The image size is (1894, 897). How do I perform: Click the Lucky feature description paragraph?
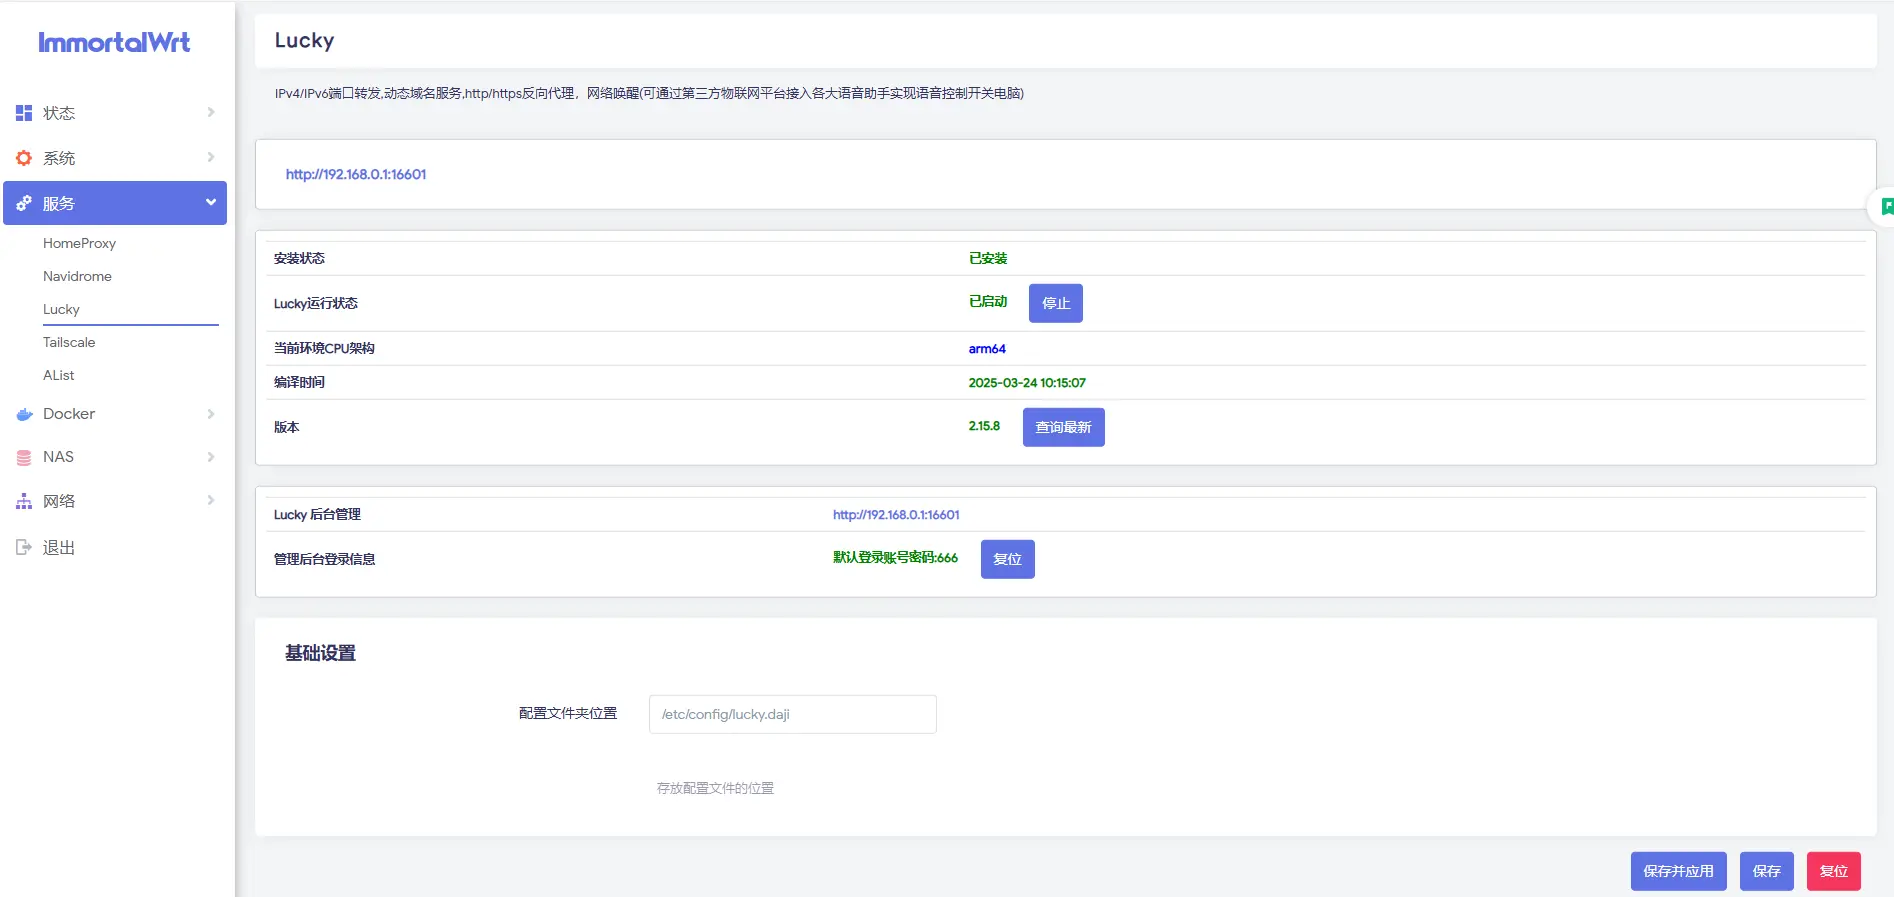pyautogui.click(x=650, y=93)
